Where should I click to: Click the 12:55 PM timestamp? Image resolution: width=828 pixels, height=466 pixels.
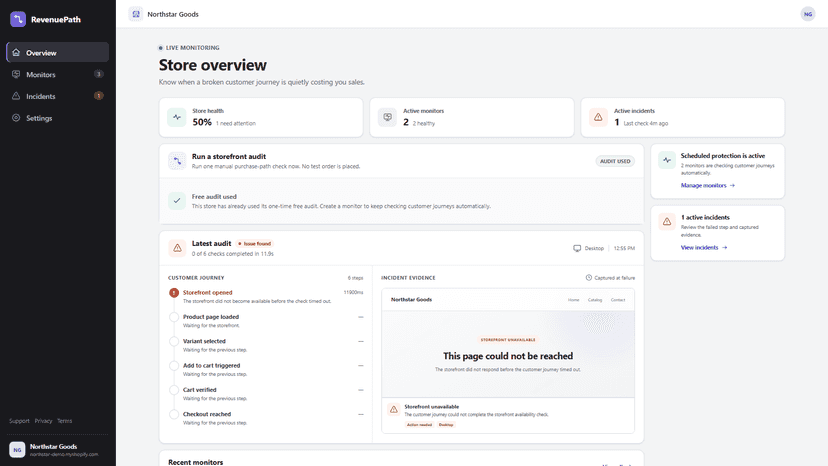click(x=624, y=248)
